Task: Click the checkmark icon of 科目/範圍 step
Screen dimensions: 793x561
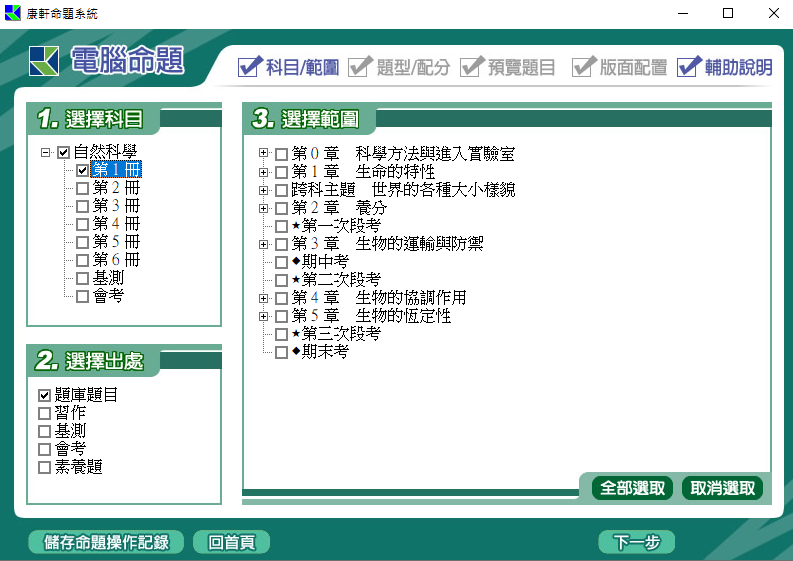Action: point(249,67)
